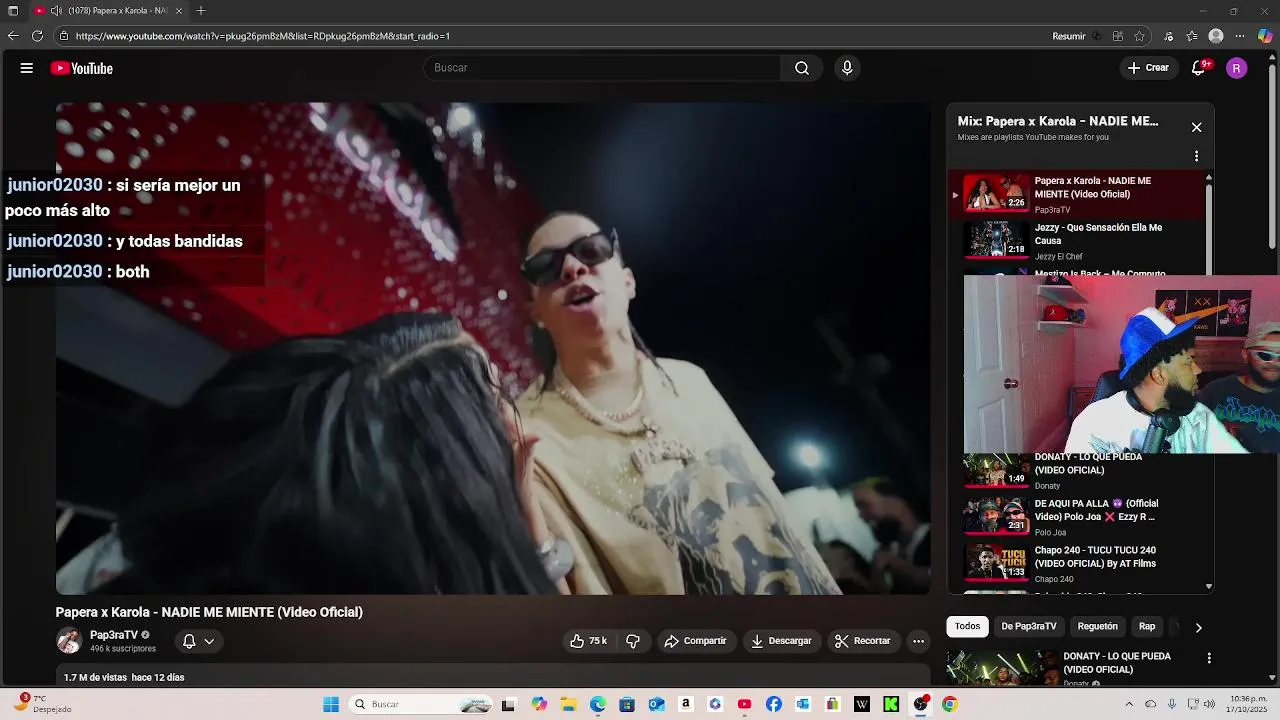
Task: Mute the tab via speaker icon
Action: click(x=56, y=10)
